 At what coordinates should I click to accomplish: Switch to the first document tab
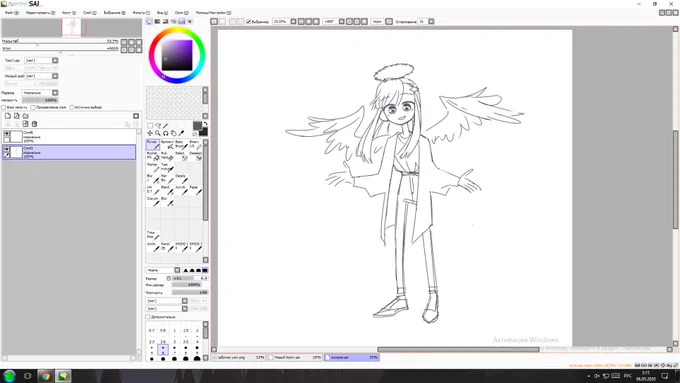pyautogui.click(x=238, y=357)
